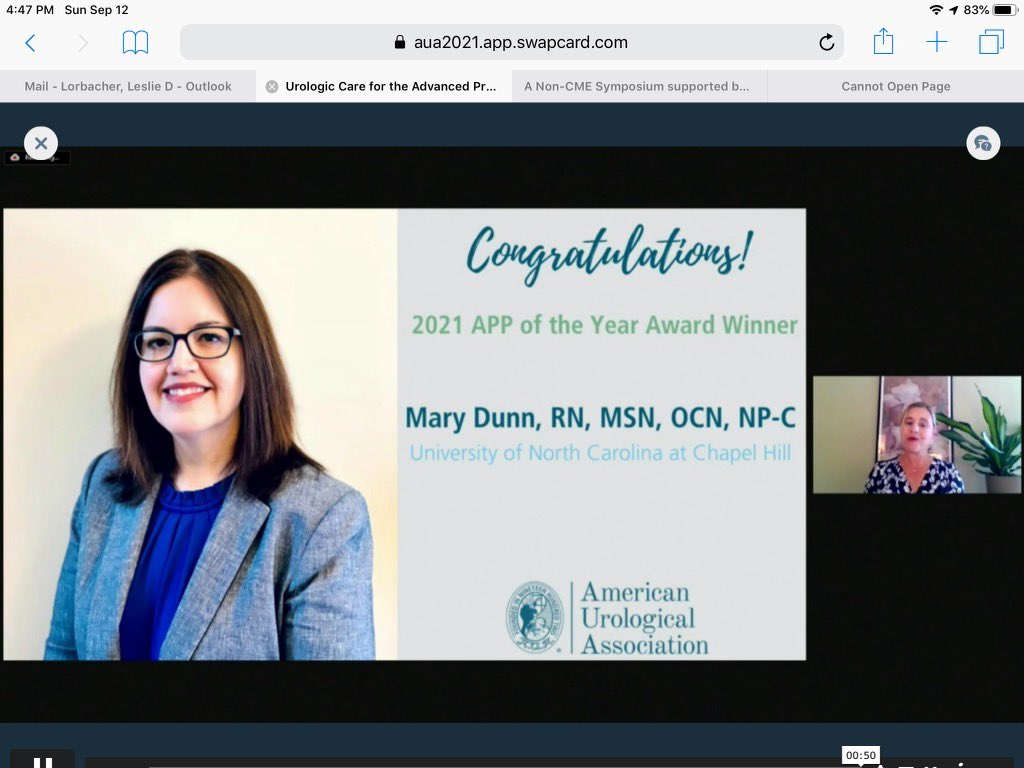Tap the speaker's webcam thumbnail
The image size is (1024, 768).
tap(916, 434)
